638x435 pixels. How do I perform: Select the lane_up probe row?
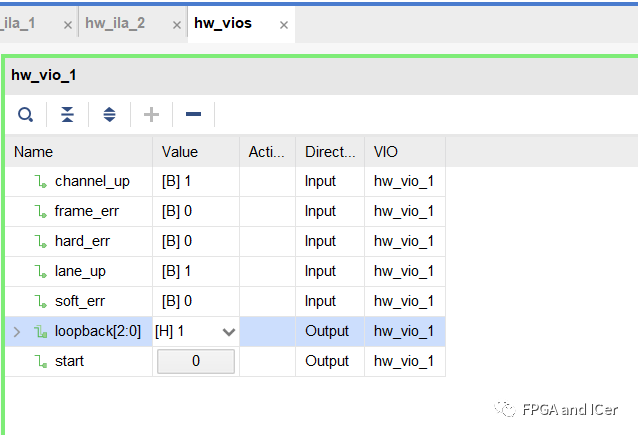pos(225,271)
